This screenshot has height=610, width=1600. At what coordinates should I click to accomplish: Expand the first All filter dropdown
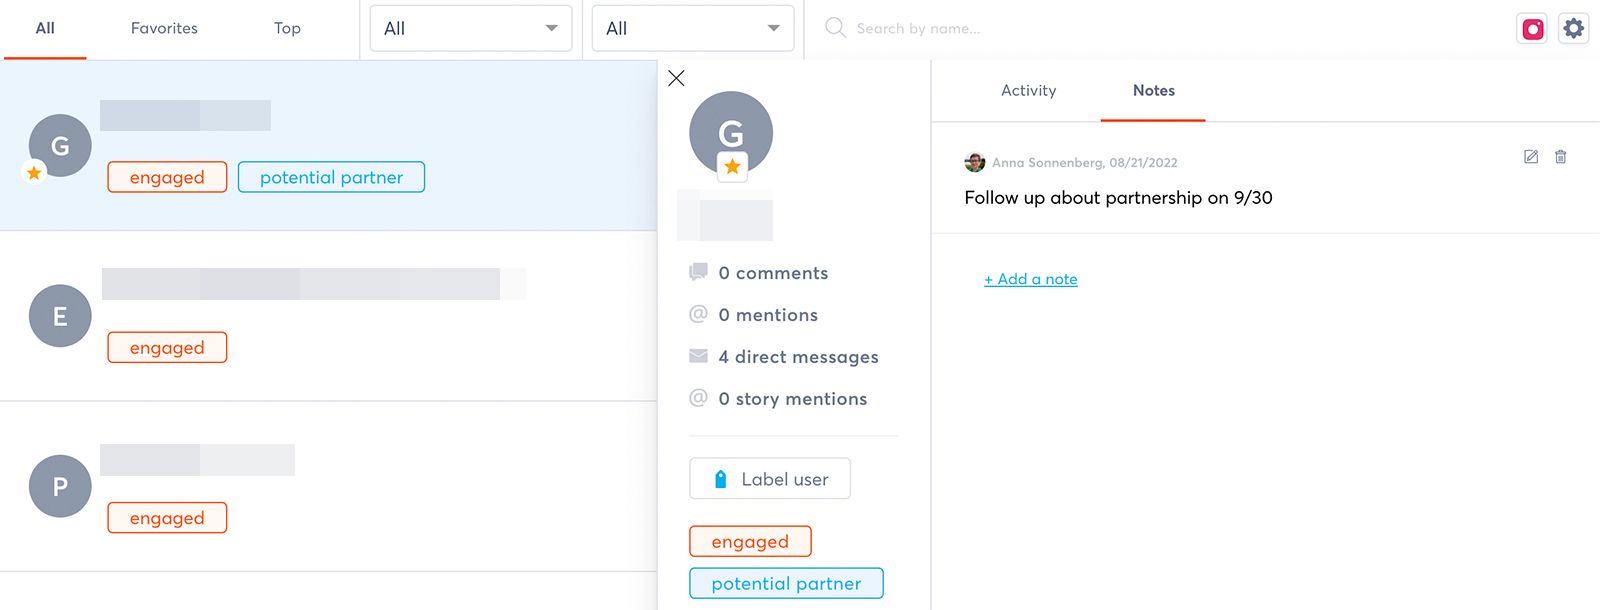[471, 29]
